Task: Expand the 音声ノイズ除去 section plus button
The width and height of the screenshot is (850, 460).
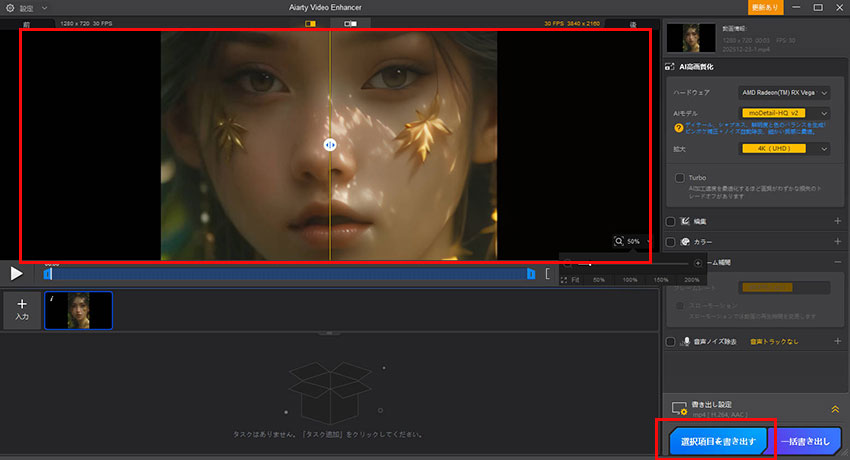Action: [838, 341]
